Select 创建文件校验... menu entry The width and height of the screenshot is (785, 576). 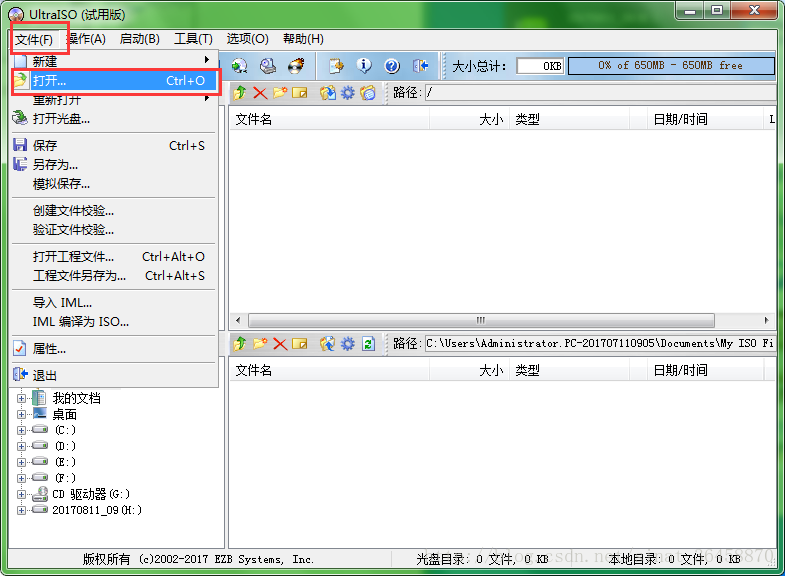[115, 211]
